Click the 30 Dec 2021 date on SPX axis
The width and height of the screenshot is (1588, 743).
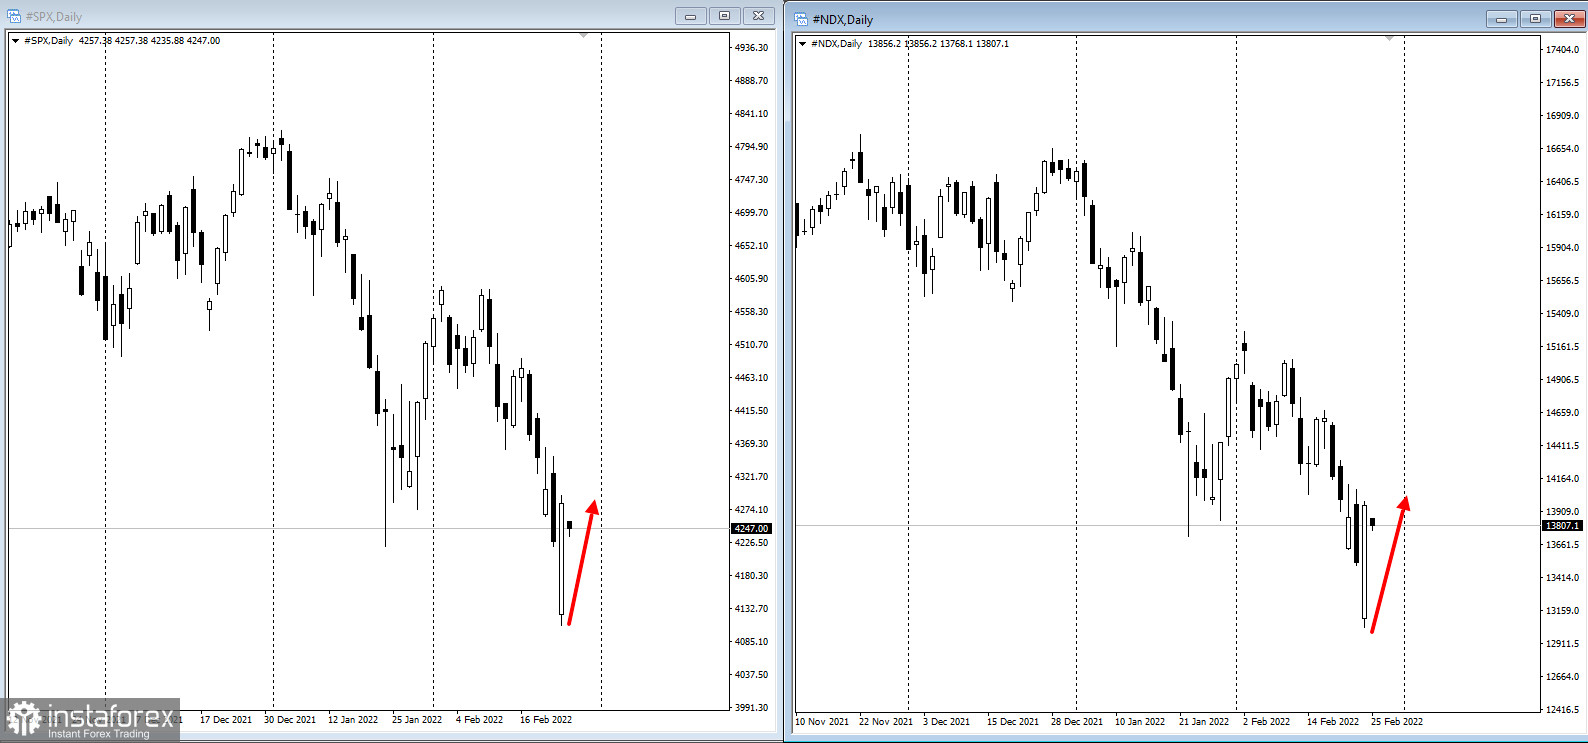290,720
